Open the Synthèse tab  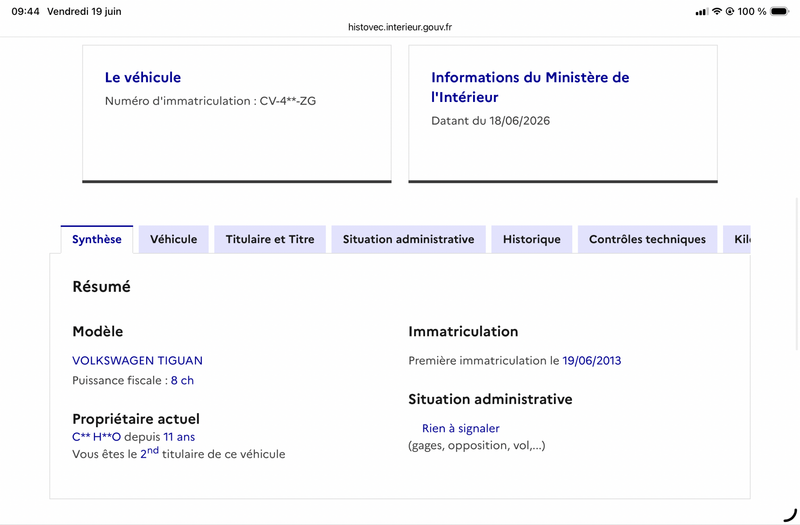pyautogui.click(x=96, y=239)
